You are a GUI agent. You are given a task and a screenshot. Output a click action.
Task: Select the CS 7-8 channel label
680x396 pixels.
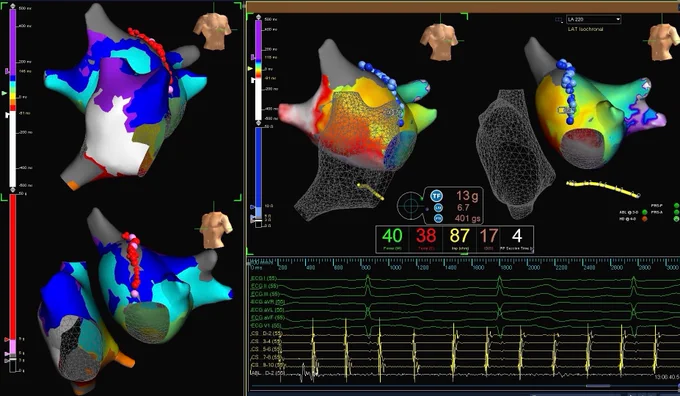tap(267, 357)
